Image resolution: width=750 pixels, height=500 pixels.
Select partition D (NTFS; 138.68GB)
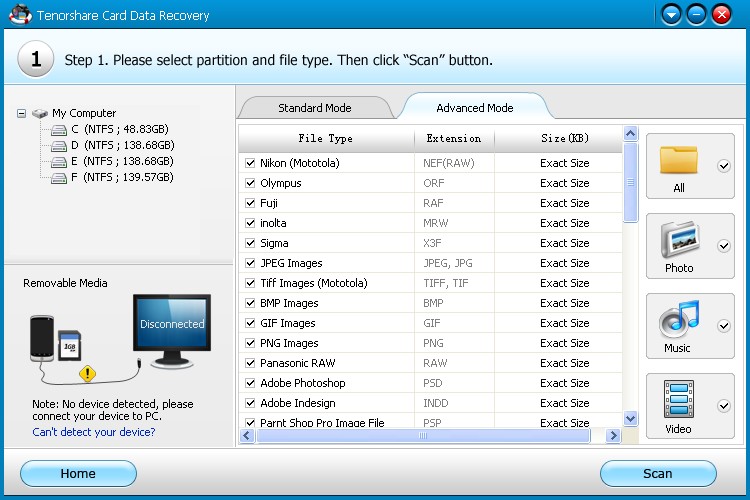(x=122, y=145)
